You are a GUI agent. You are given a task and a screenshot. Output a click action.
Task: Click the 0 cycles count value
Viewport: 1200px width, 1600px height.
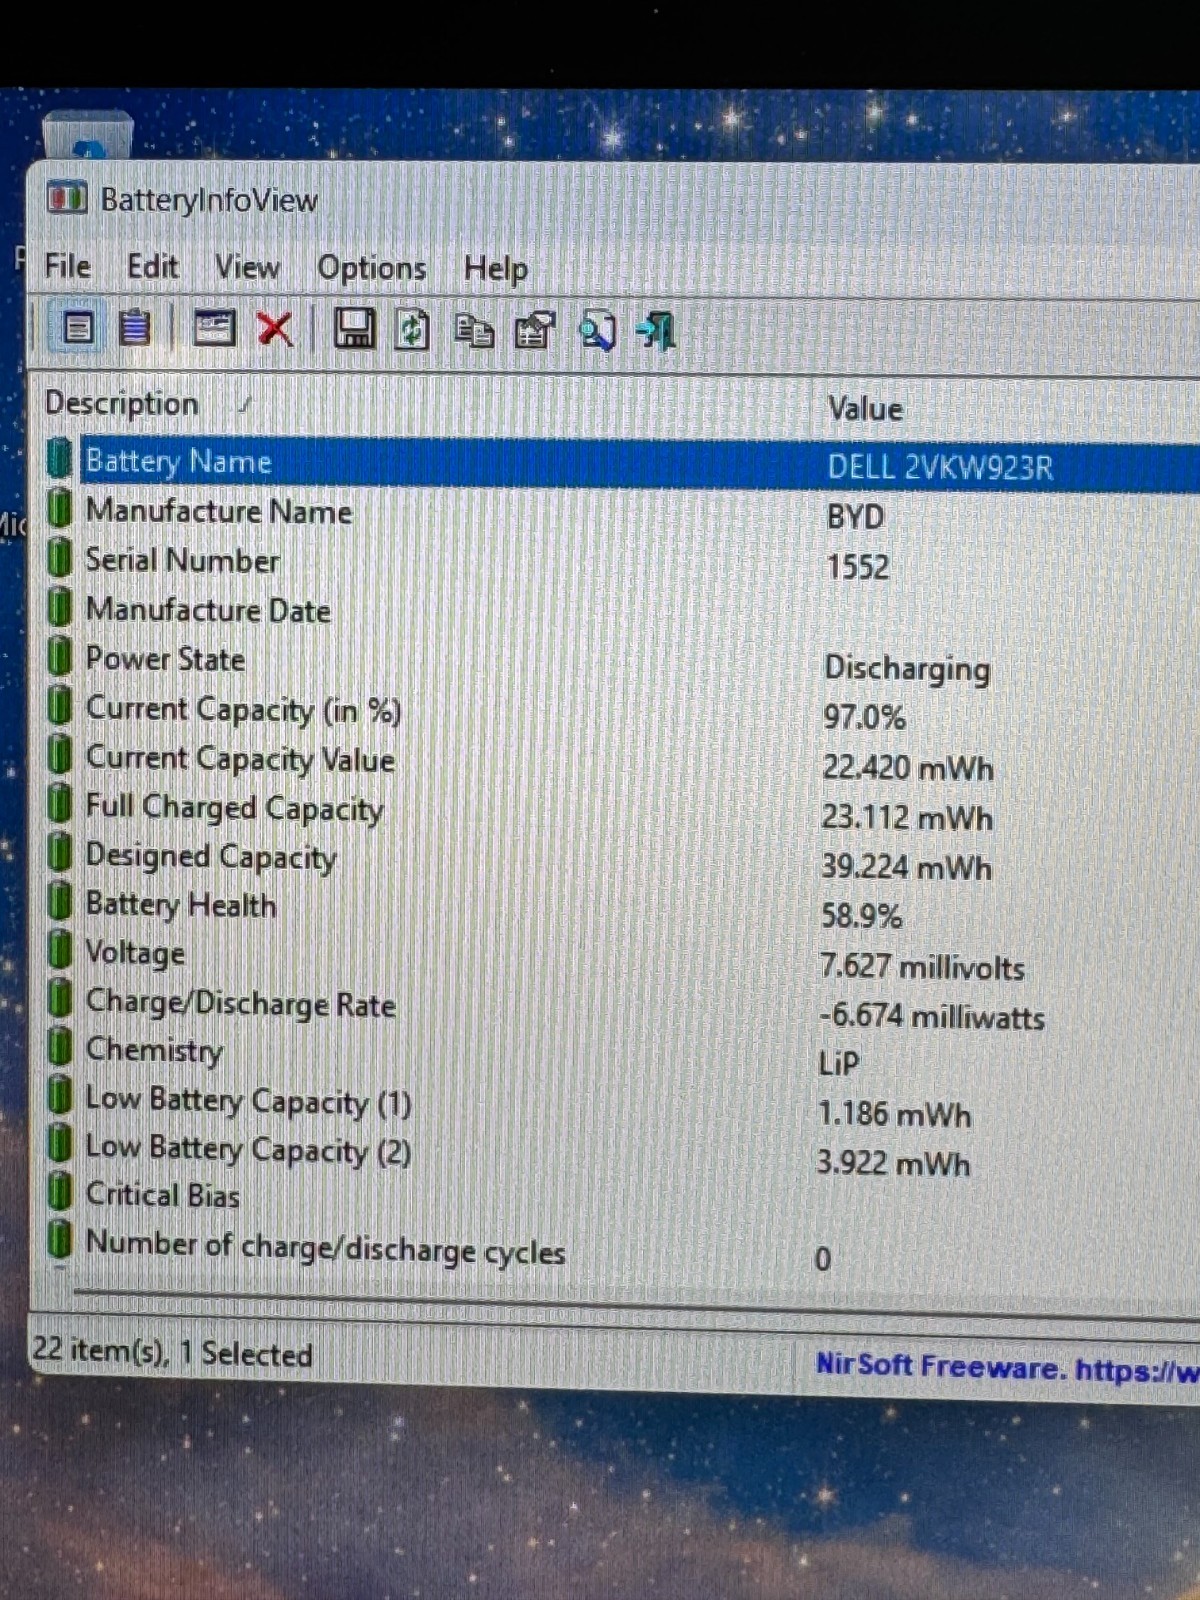(823, 1258)
